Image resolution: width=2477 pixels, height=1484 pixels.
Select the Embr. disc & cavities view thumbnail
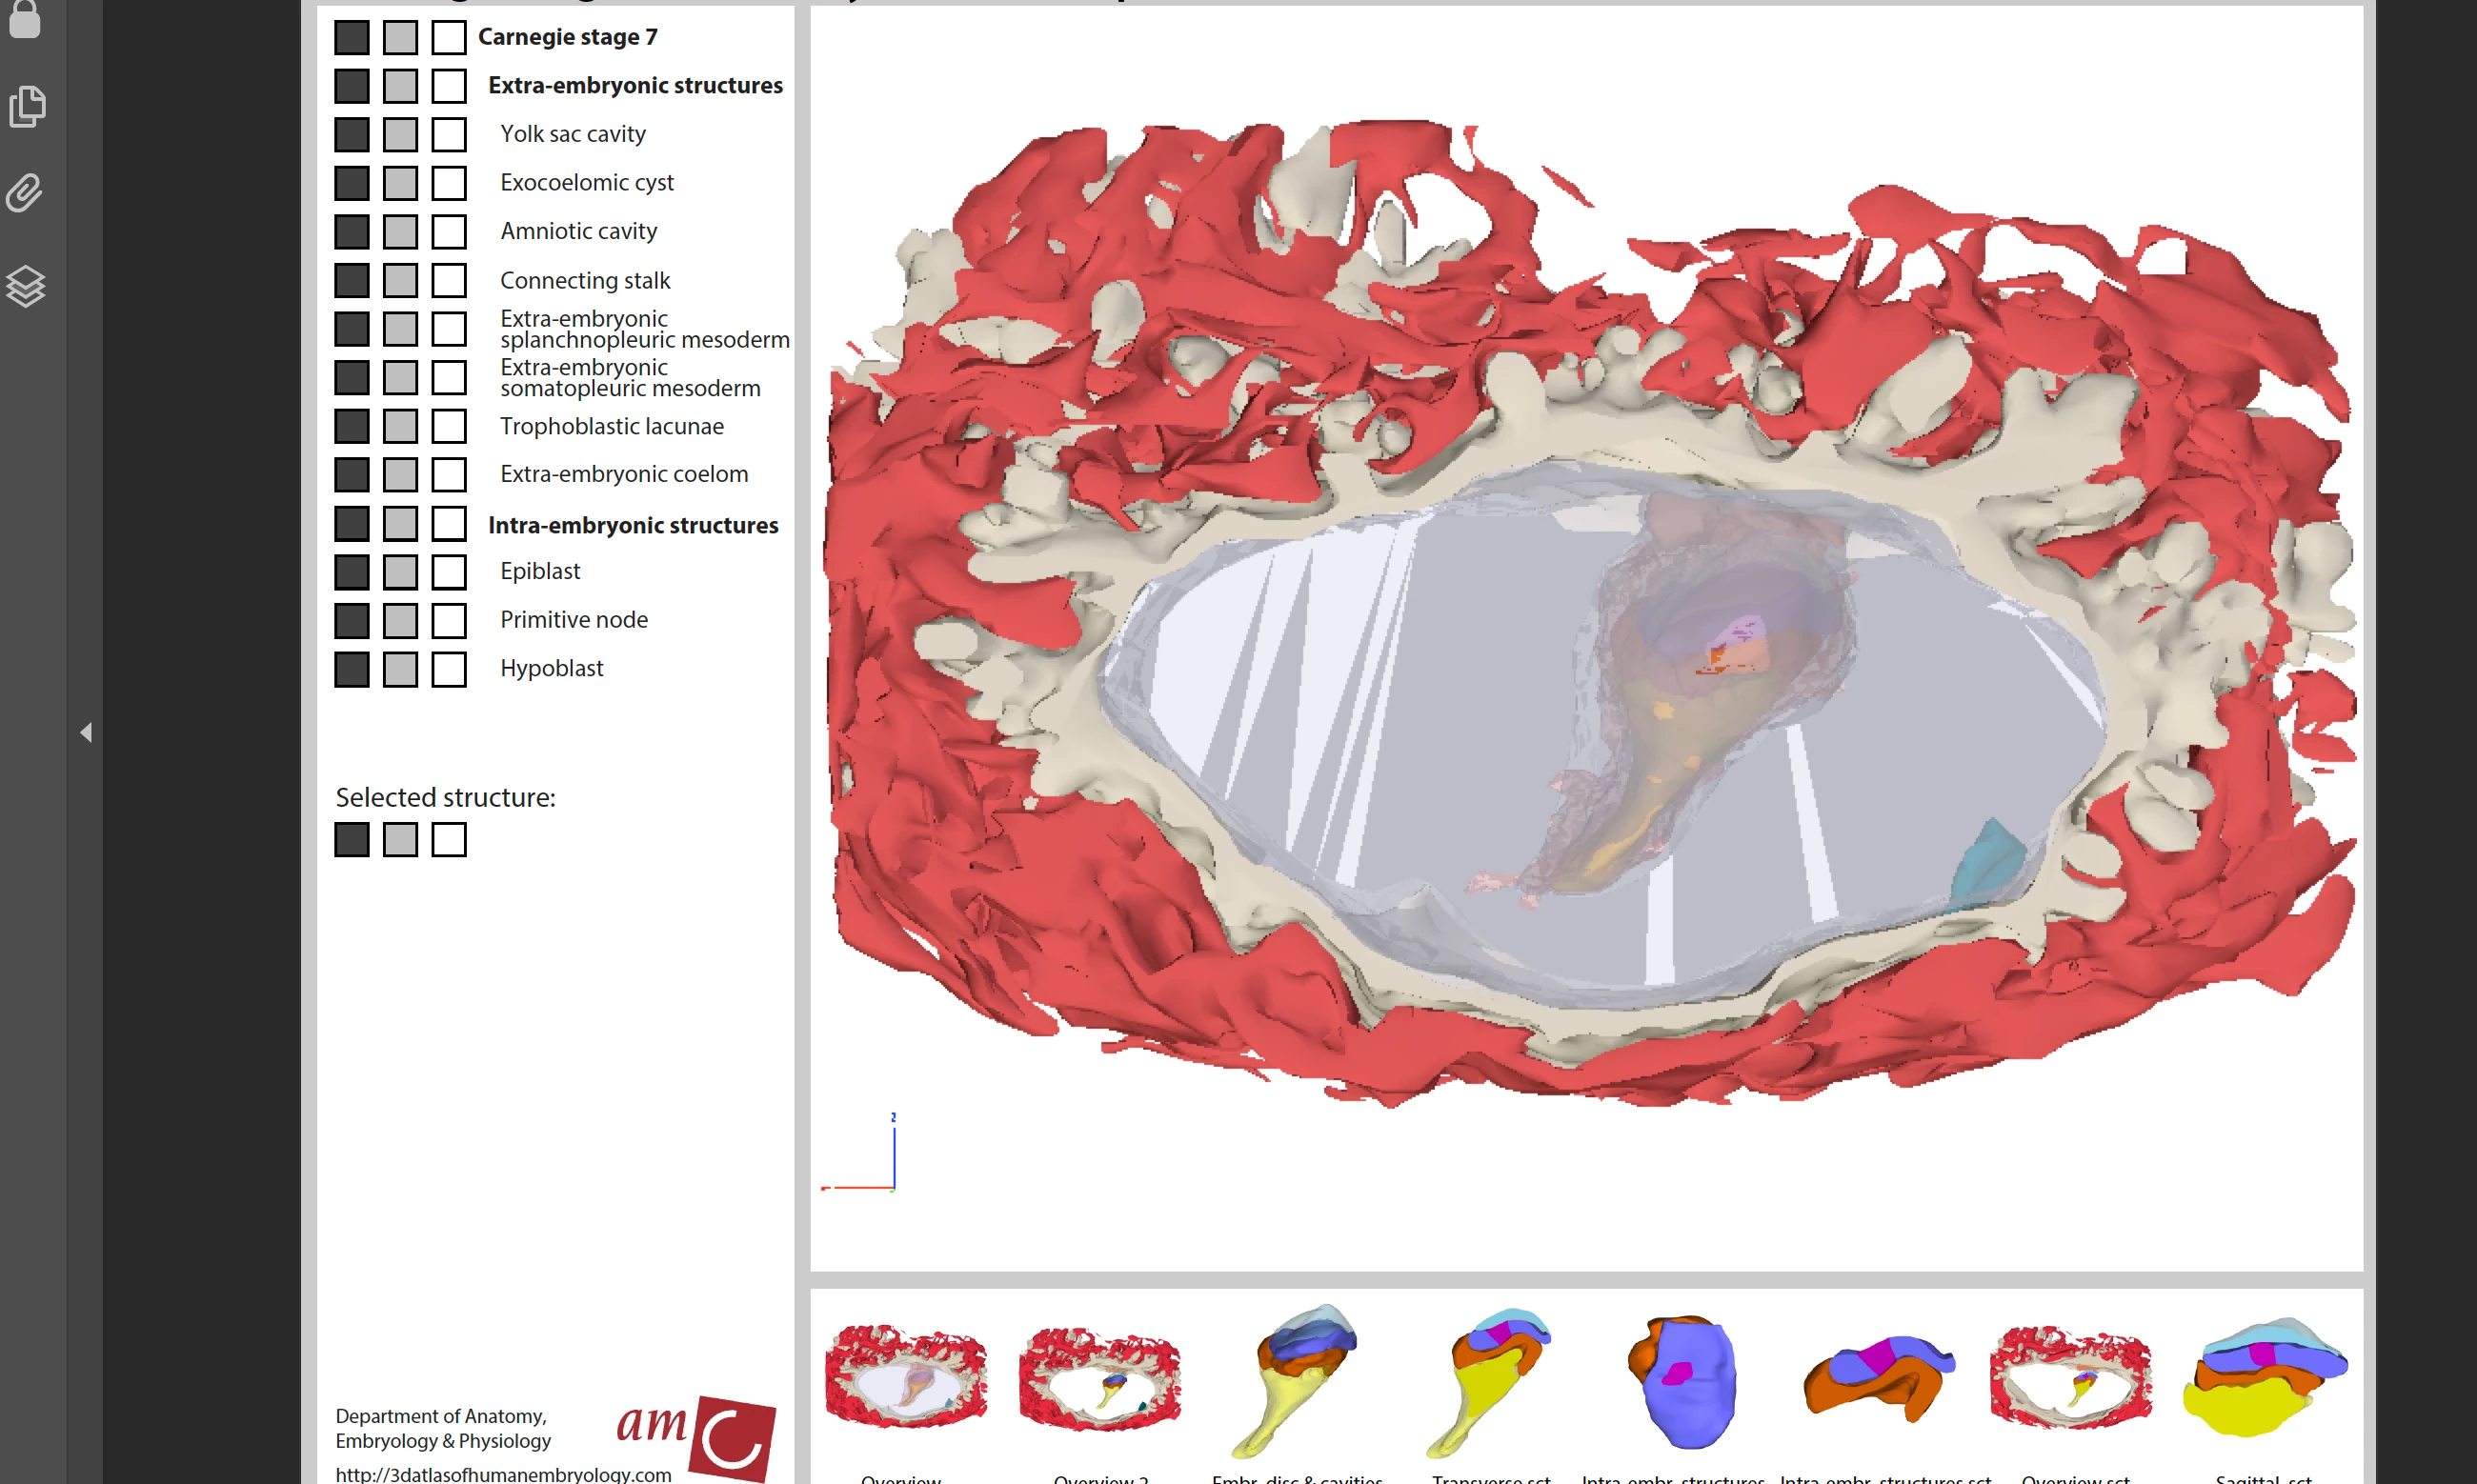pos(1297,1380)
